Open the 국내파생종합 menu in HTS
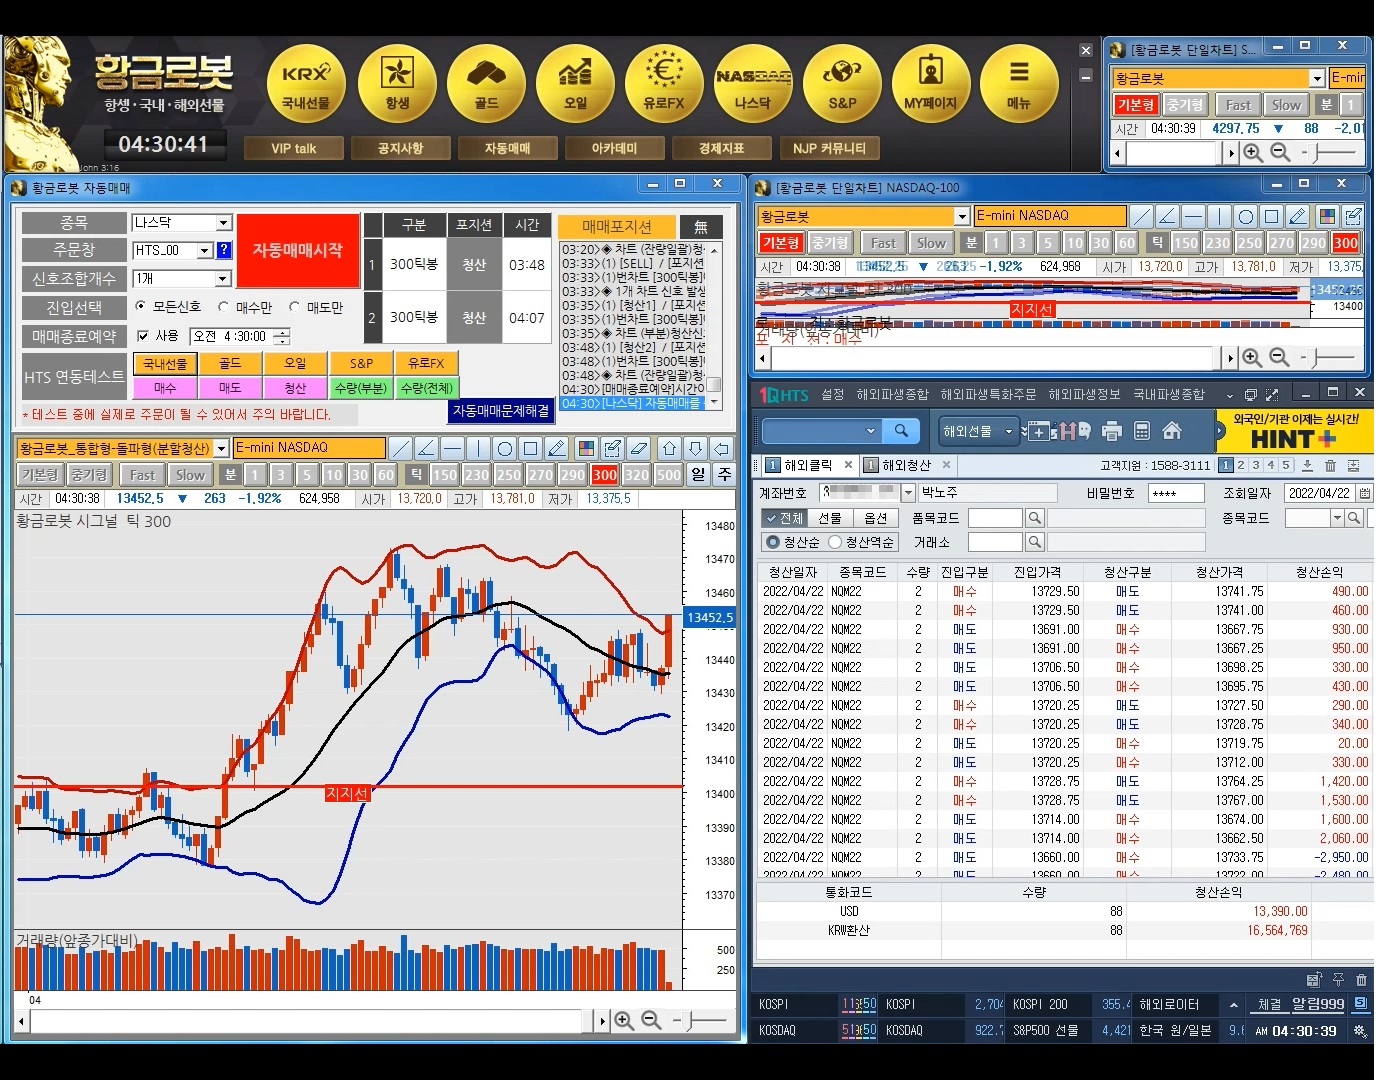This screenshot has height=1080, width=1380. [1169, 394]
